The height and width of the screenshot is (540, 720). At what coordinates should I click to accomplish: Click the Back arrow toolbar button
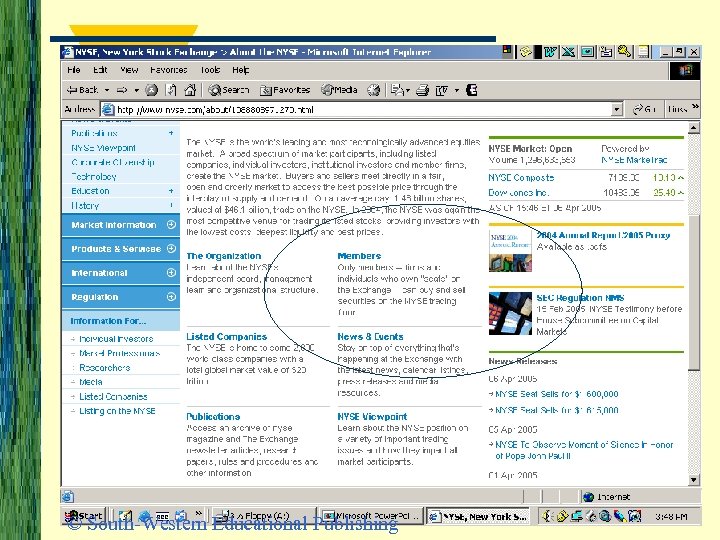click(x=82, y=90)
